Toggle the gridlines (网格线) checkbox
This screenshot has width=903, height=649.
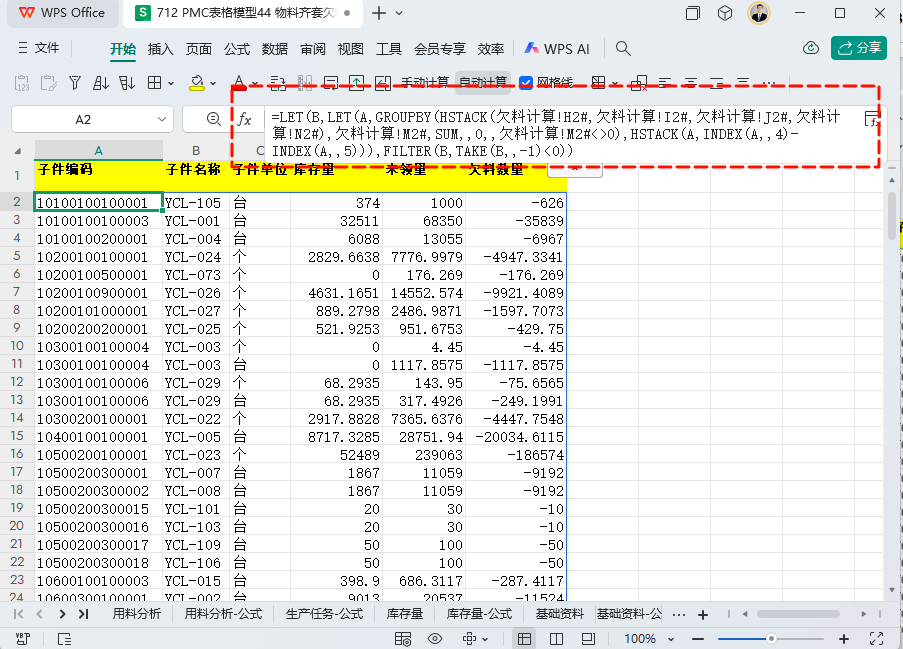526,83
